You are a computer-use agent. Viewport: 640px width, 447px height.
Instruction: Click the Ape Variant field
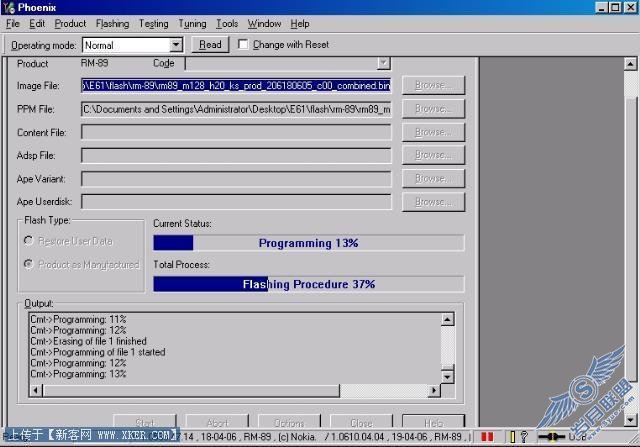236,179
